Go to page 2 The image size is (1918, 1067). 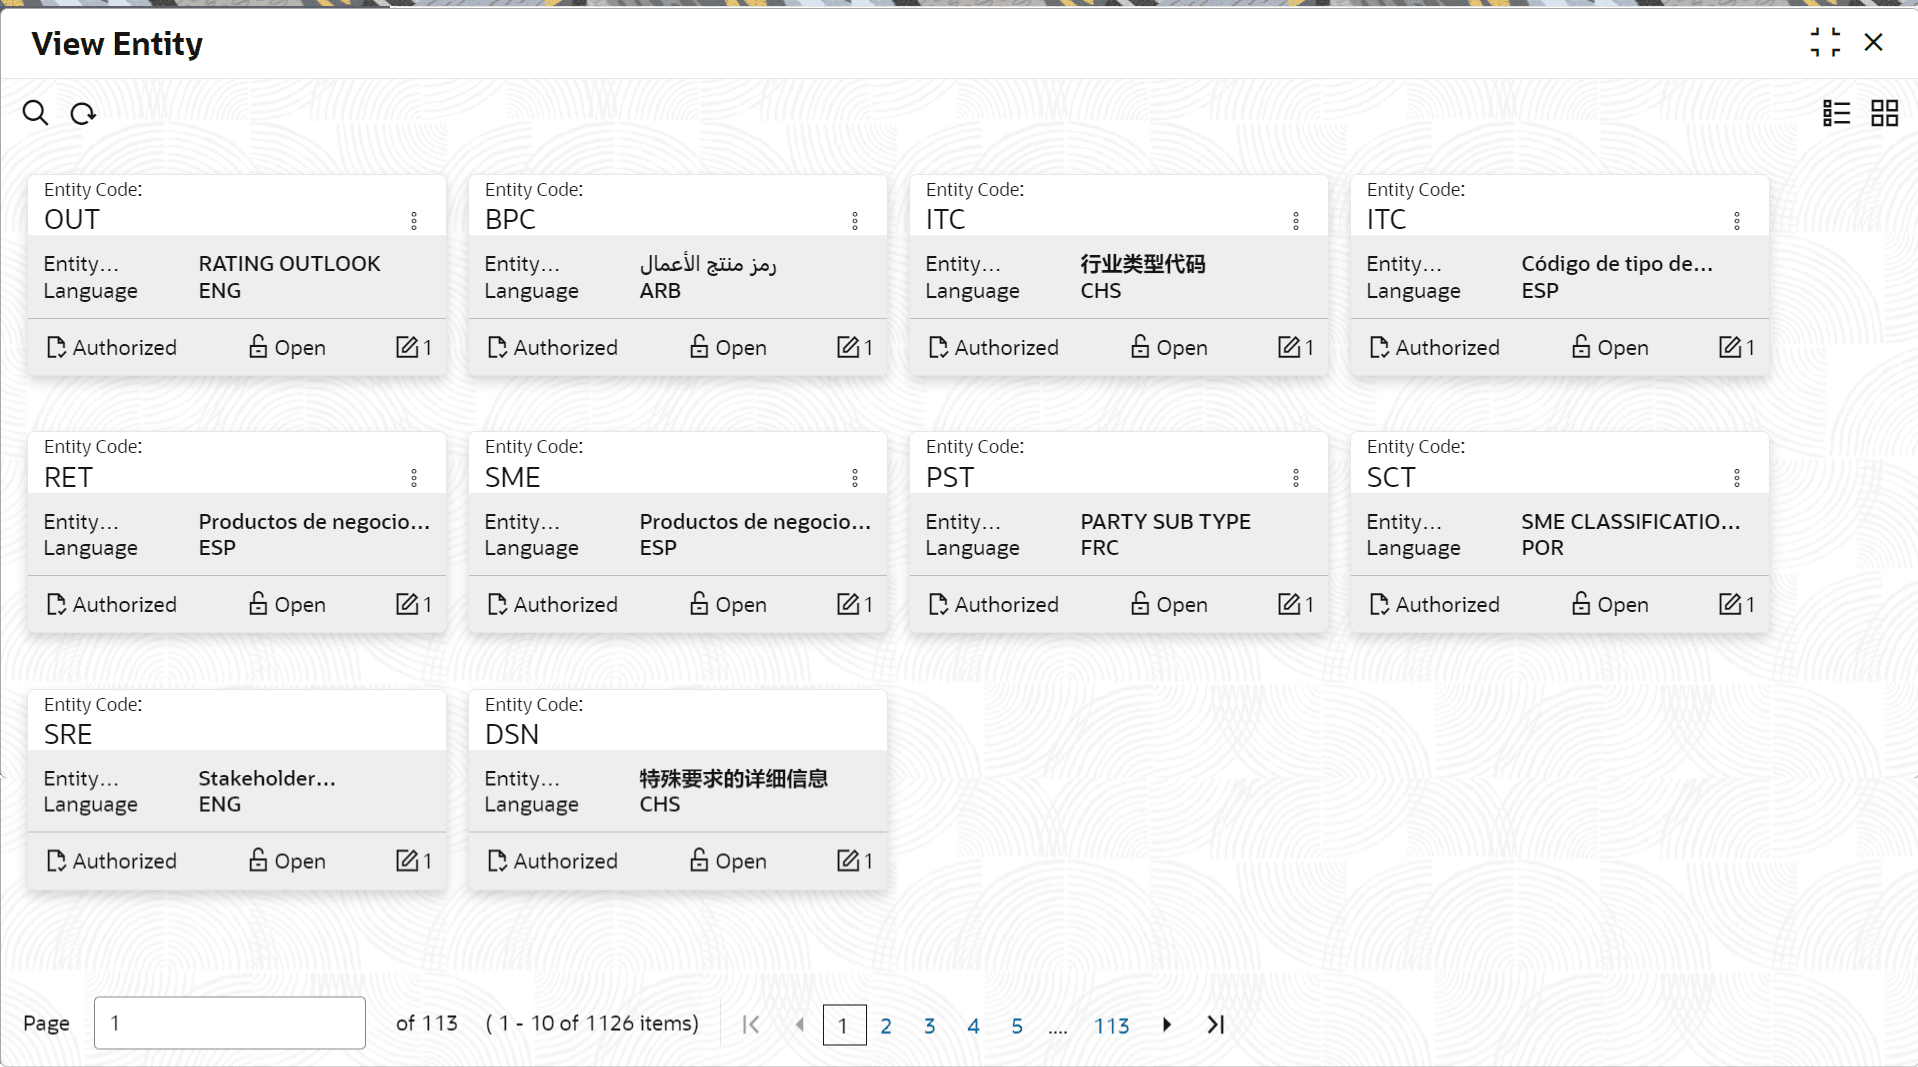[x=886, y=1025]
